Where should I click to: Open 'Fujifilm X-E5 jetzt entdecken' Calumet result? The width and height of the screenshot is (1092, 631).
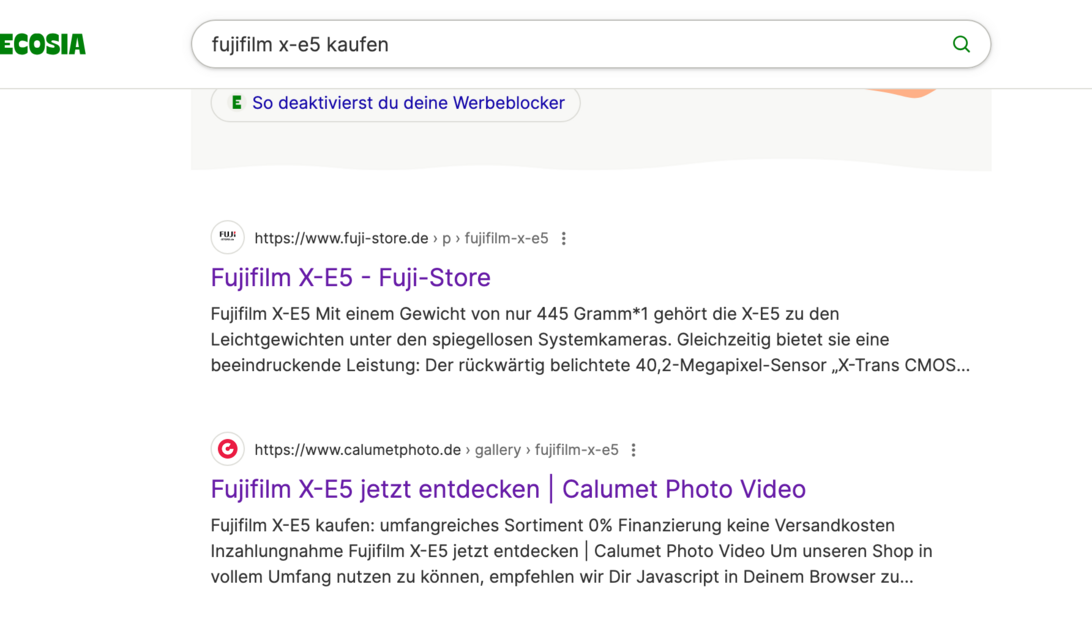point(508,489)
